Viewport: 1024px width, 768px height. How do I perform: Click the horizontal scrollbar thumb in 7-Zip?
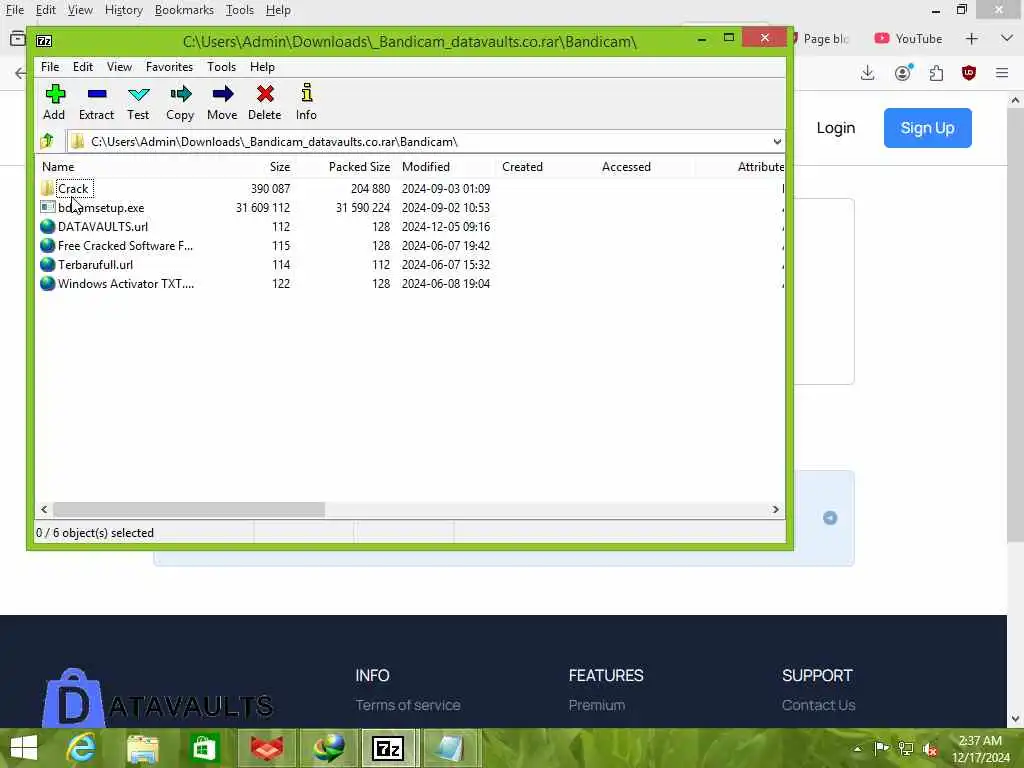click(x=189, y=509)
